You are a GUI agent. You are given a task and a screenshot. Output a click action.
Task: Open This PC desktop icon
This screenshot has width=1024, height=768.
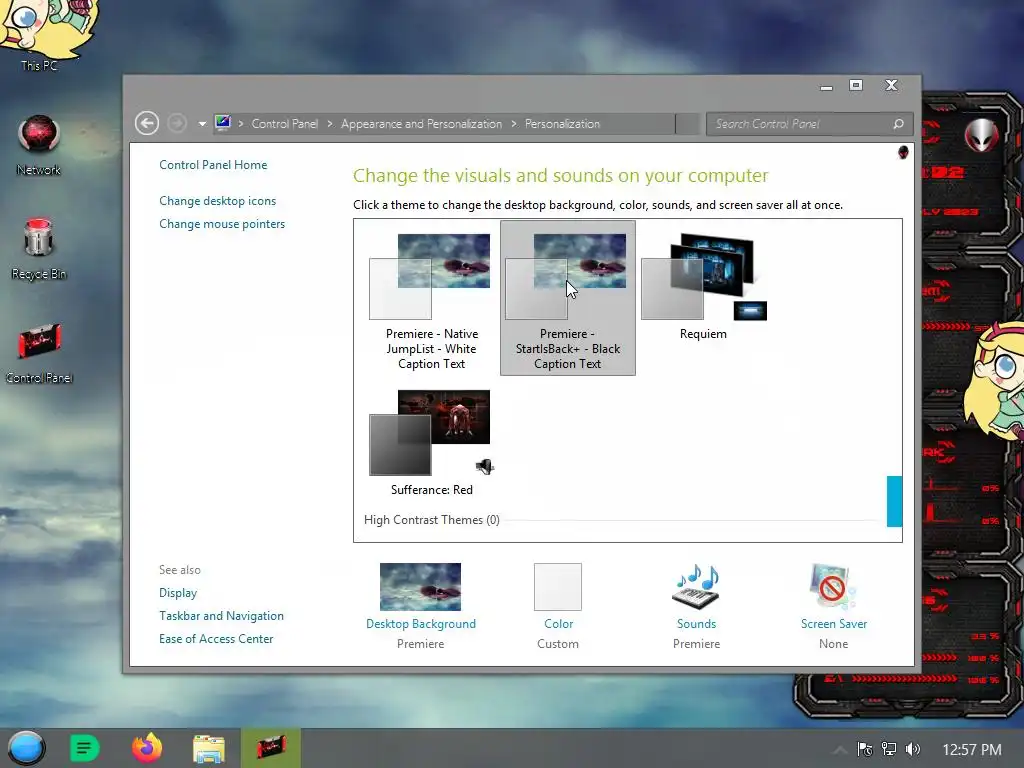(39, 34)
